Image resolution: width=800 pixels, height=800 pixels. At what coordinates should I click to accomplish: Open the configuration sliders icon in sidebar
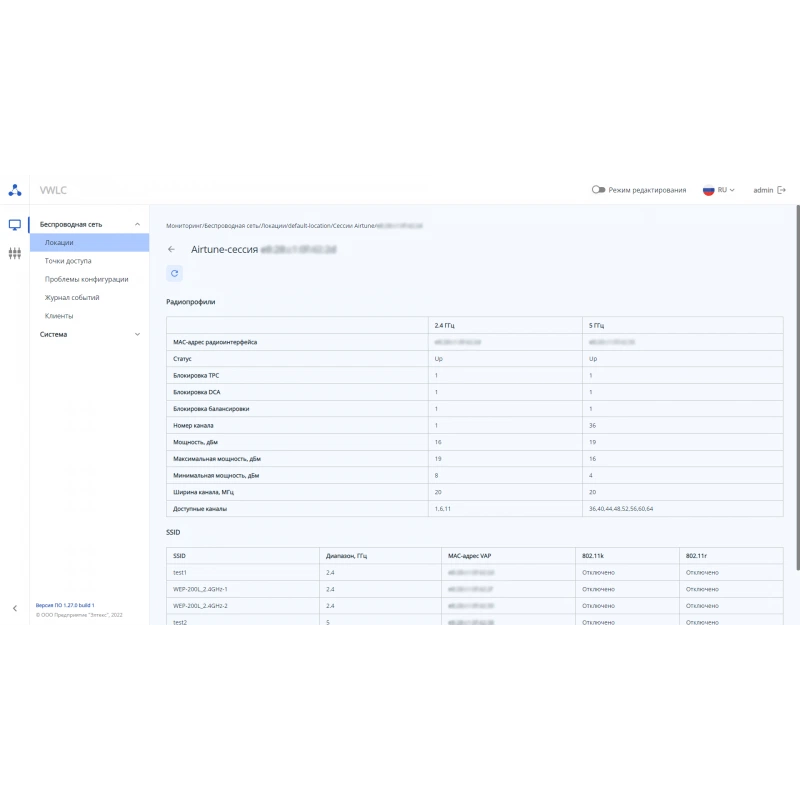point(15,253)
